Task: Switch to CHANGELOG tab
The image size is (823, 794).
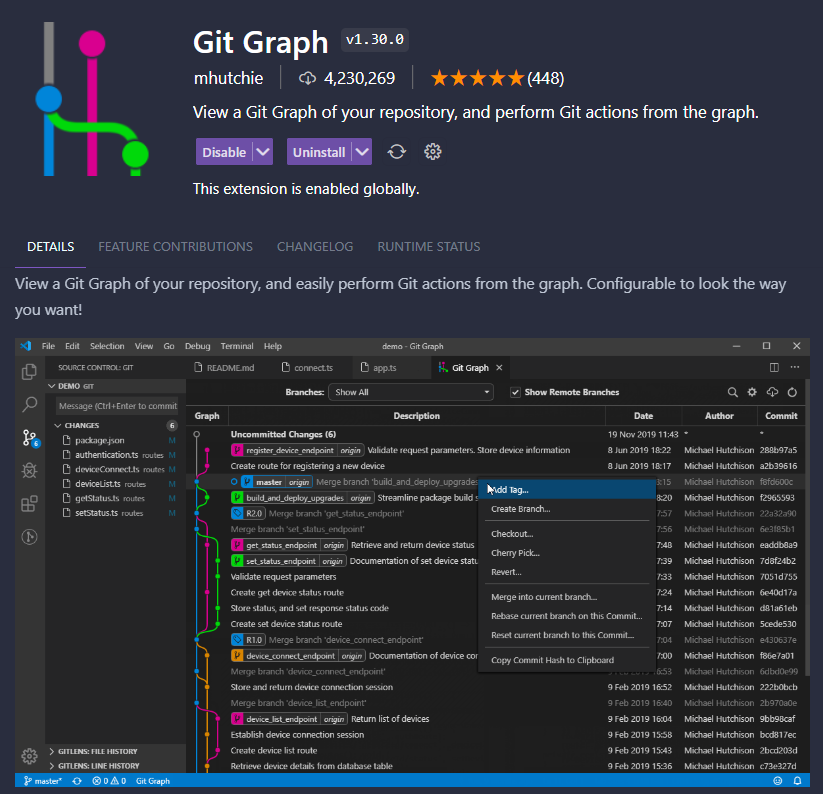Action: [315, 247]
